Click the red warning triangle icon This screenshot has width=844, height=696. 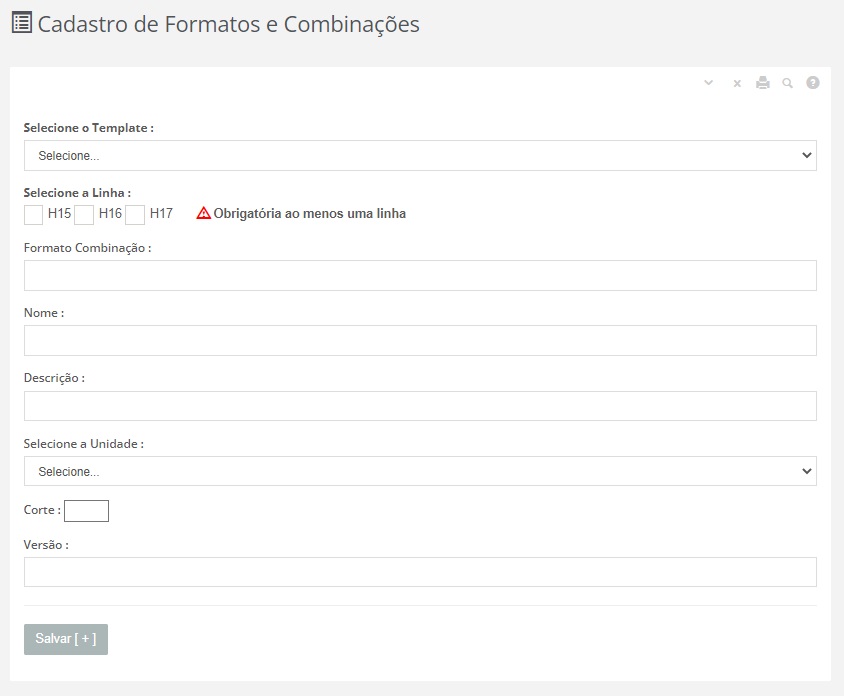203,213
